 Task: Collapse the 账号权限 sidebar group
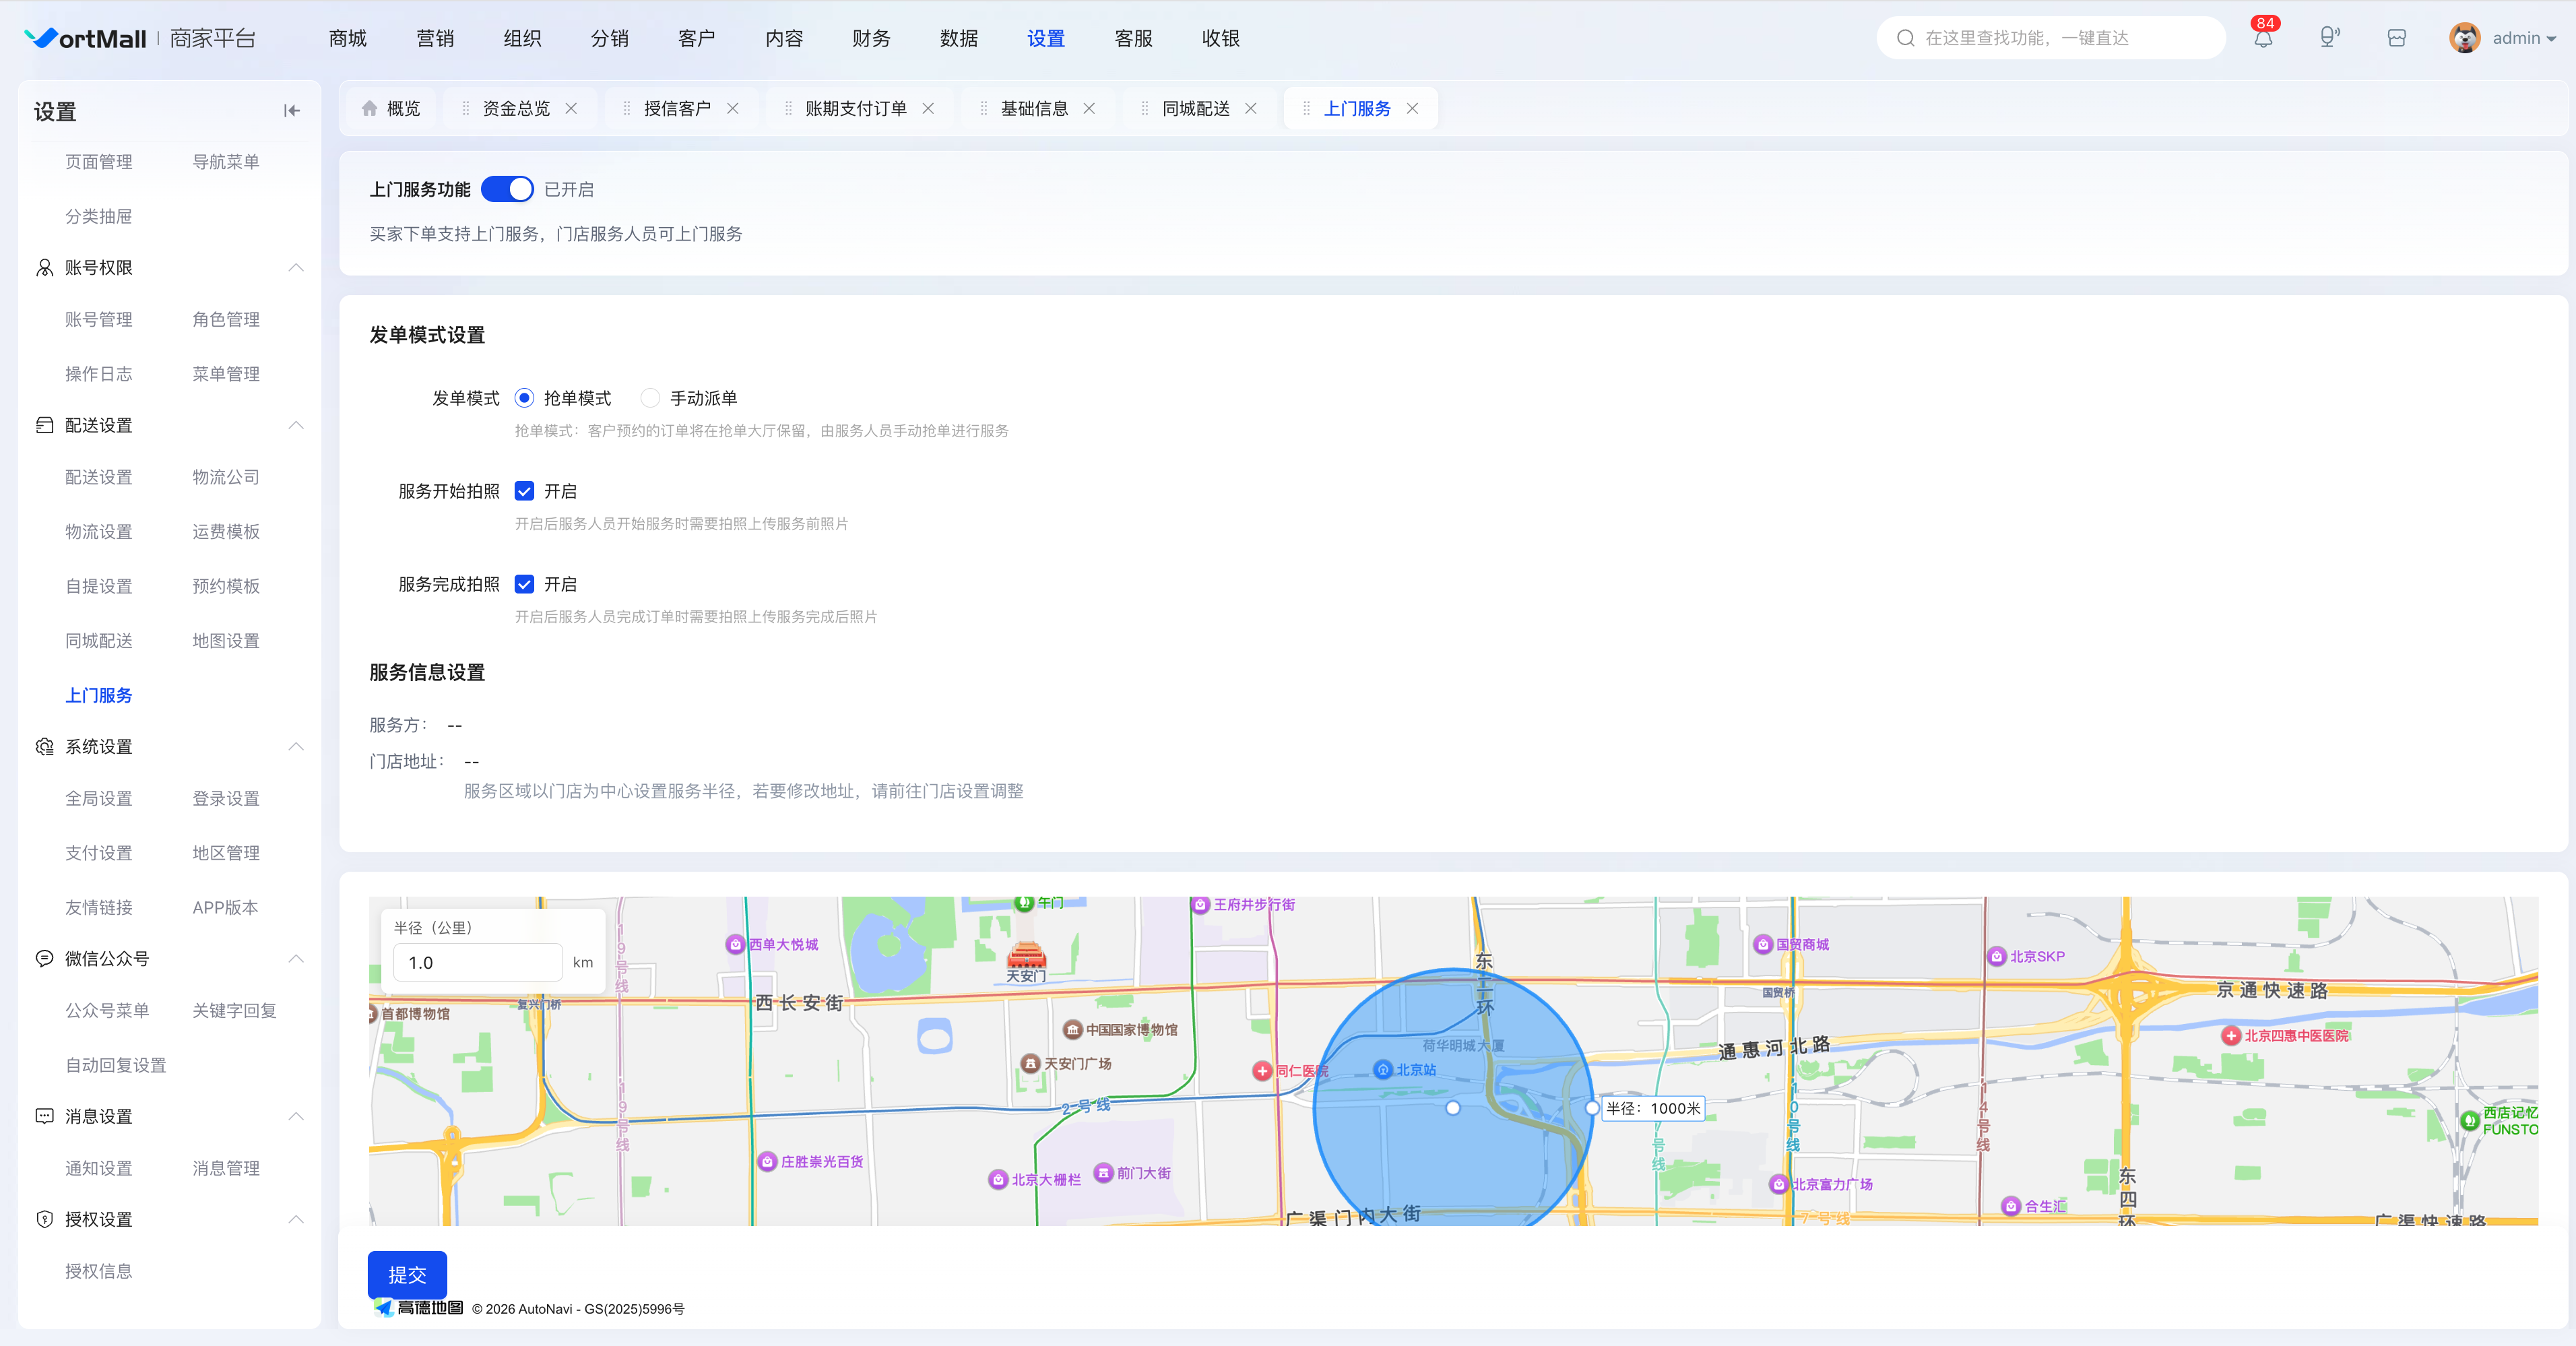(x=295, y=267)
